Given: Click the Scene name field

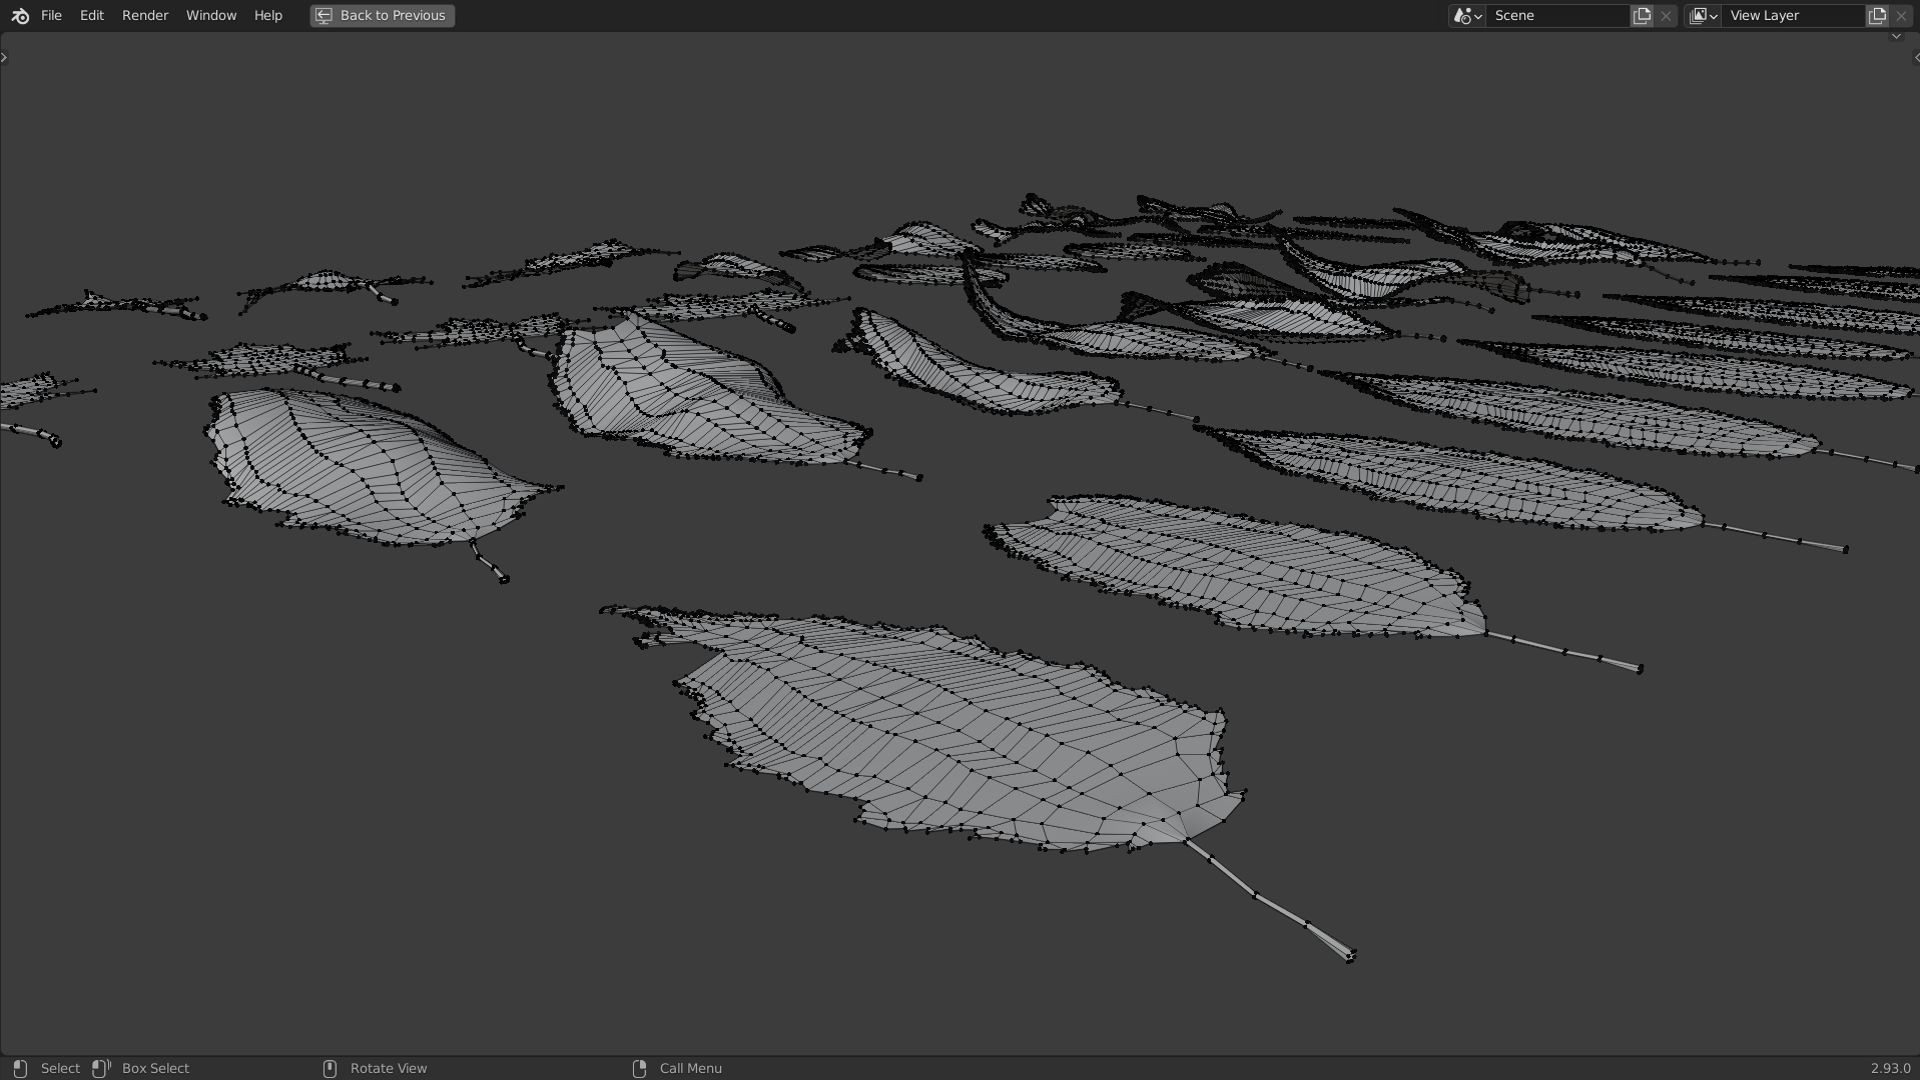Looking at the screenshot, I should click(1555, 15).
